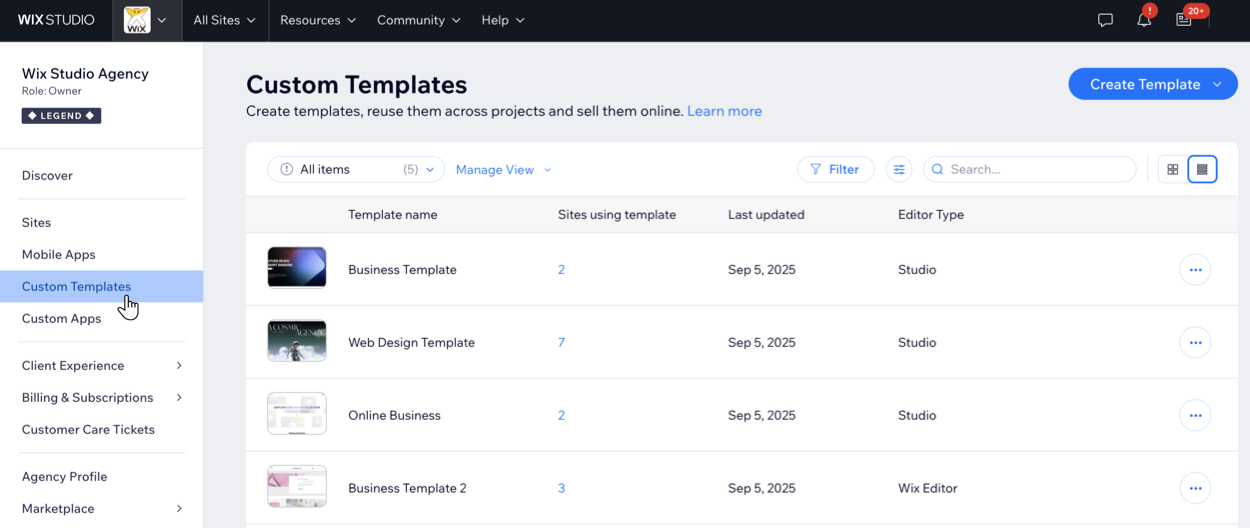Open the Create Template dropdown arrow

point(1217,85)
